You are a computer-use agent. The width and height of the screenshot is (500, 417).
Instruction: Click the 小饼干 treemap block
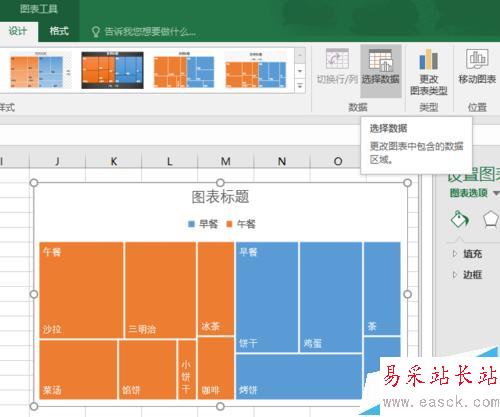tap(187, 370)
